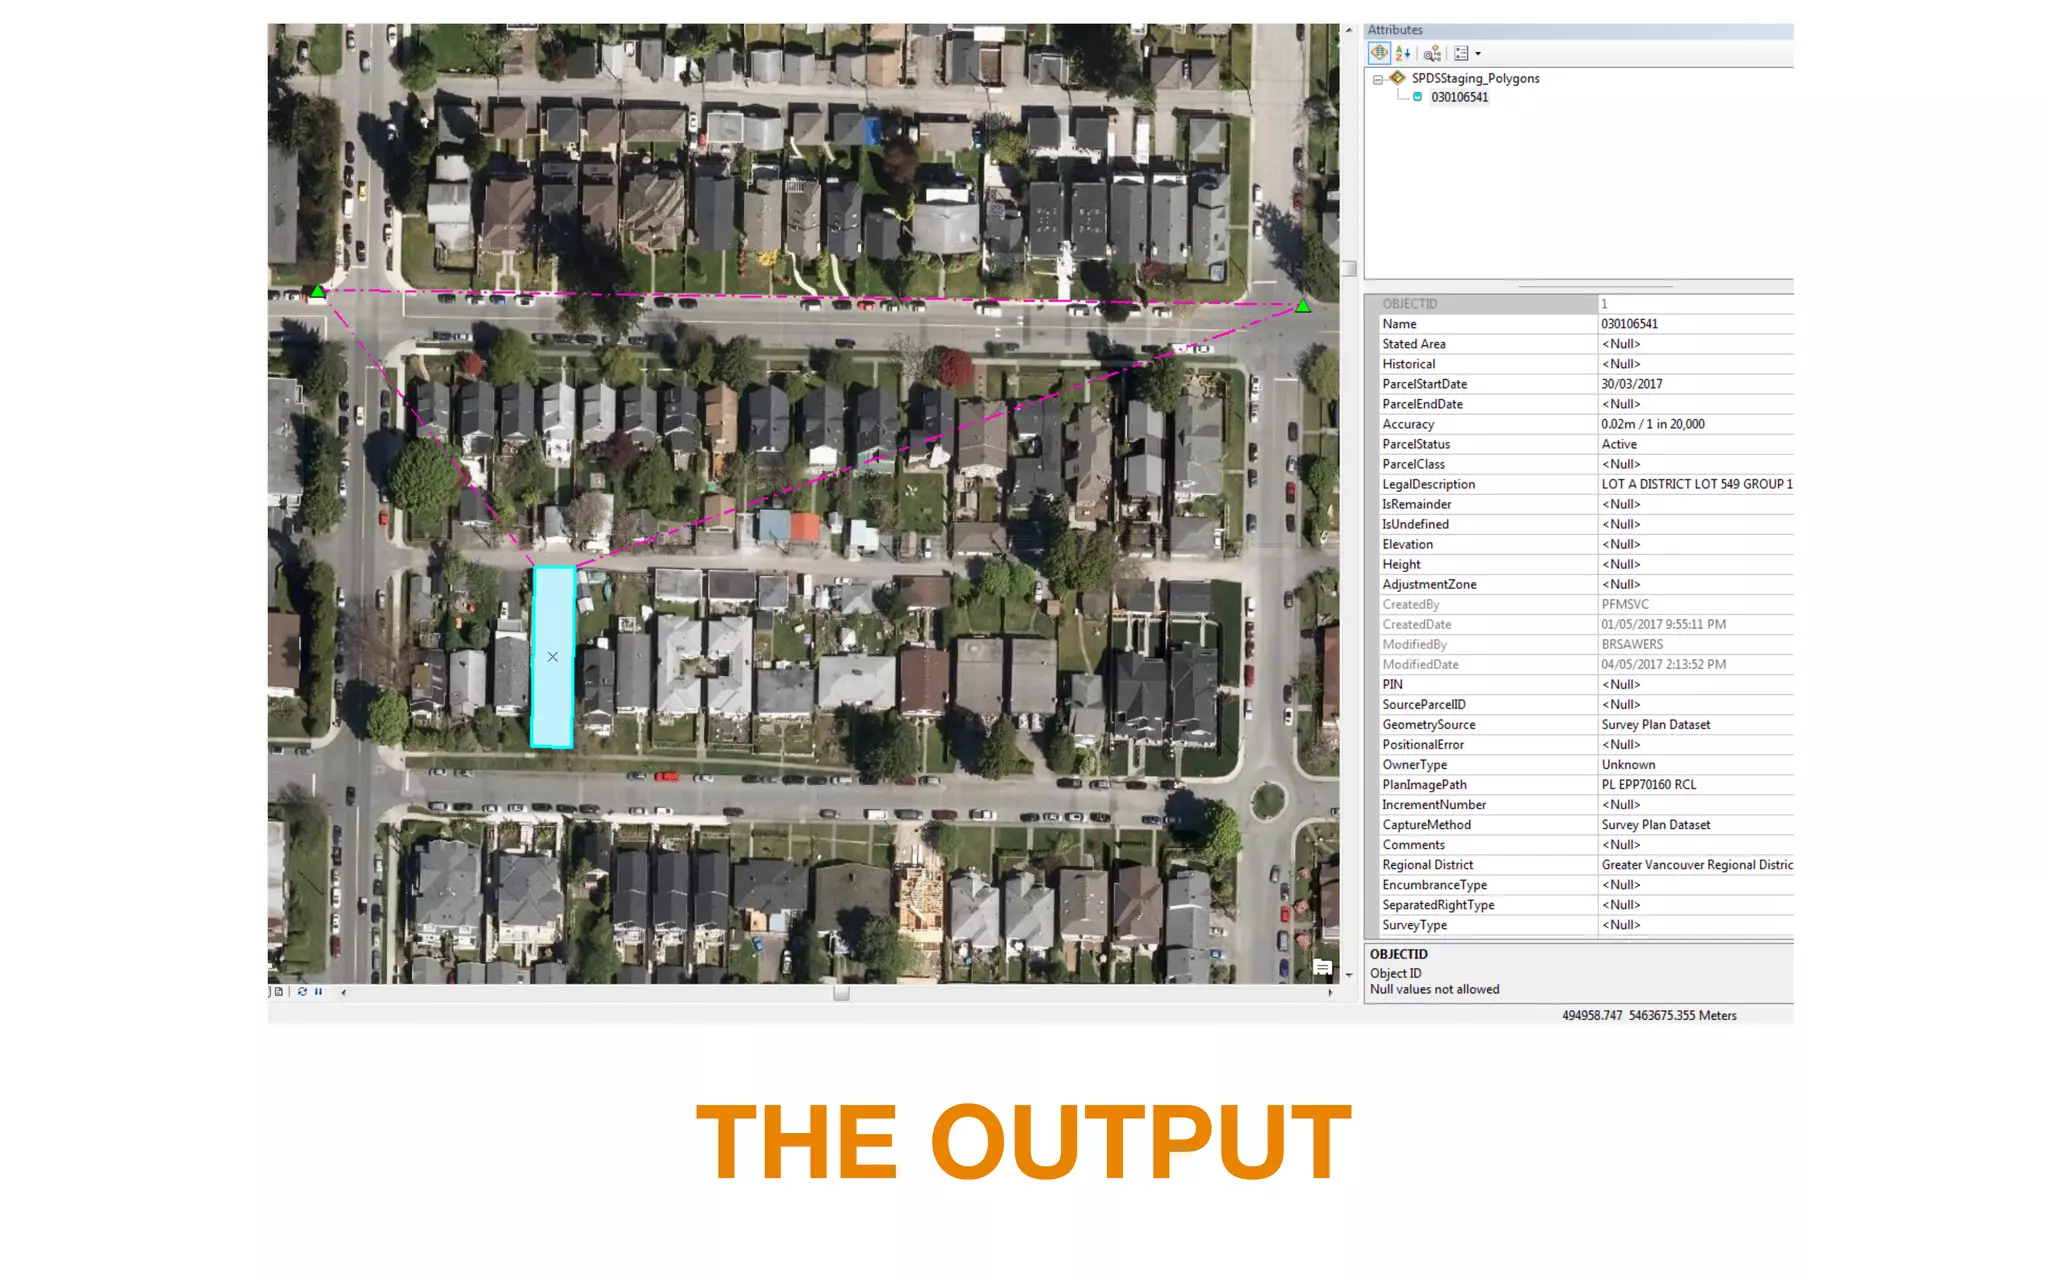Click the Stated Area value cell
This screenshot has height=1280, width=2048.
[1695, 344]
